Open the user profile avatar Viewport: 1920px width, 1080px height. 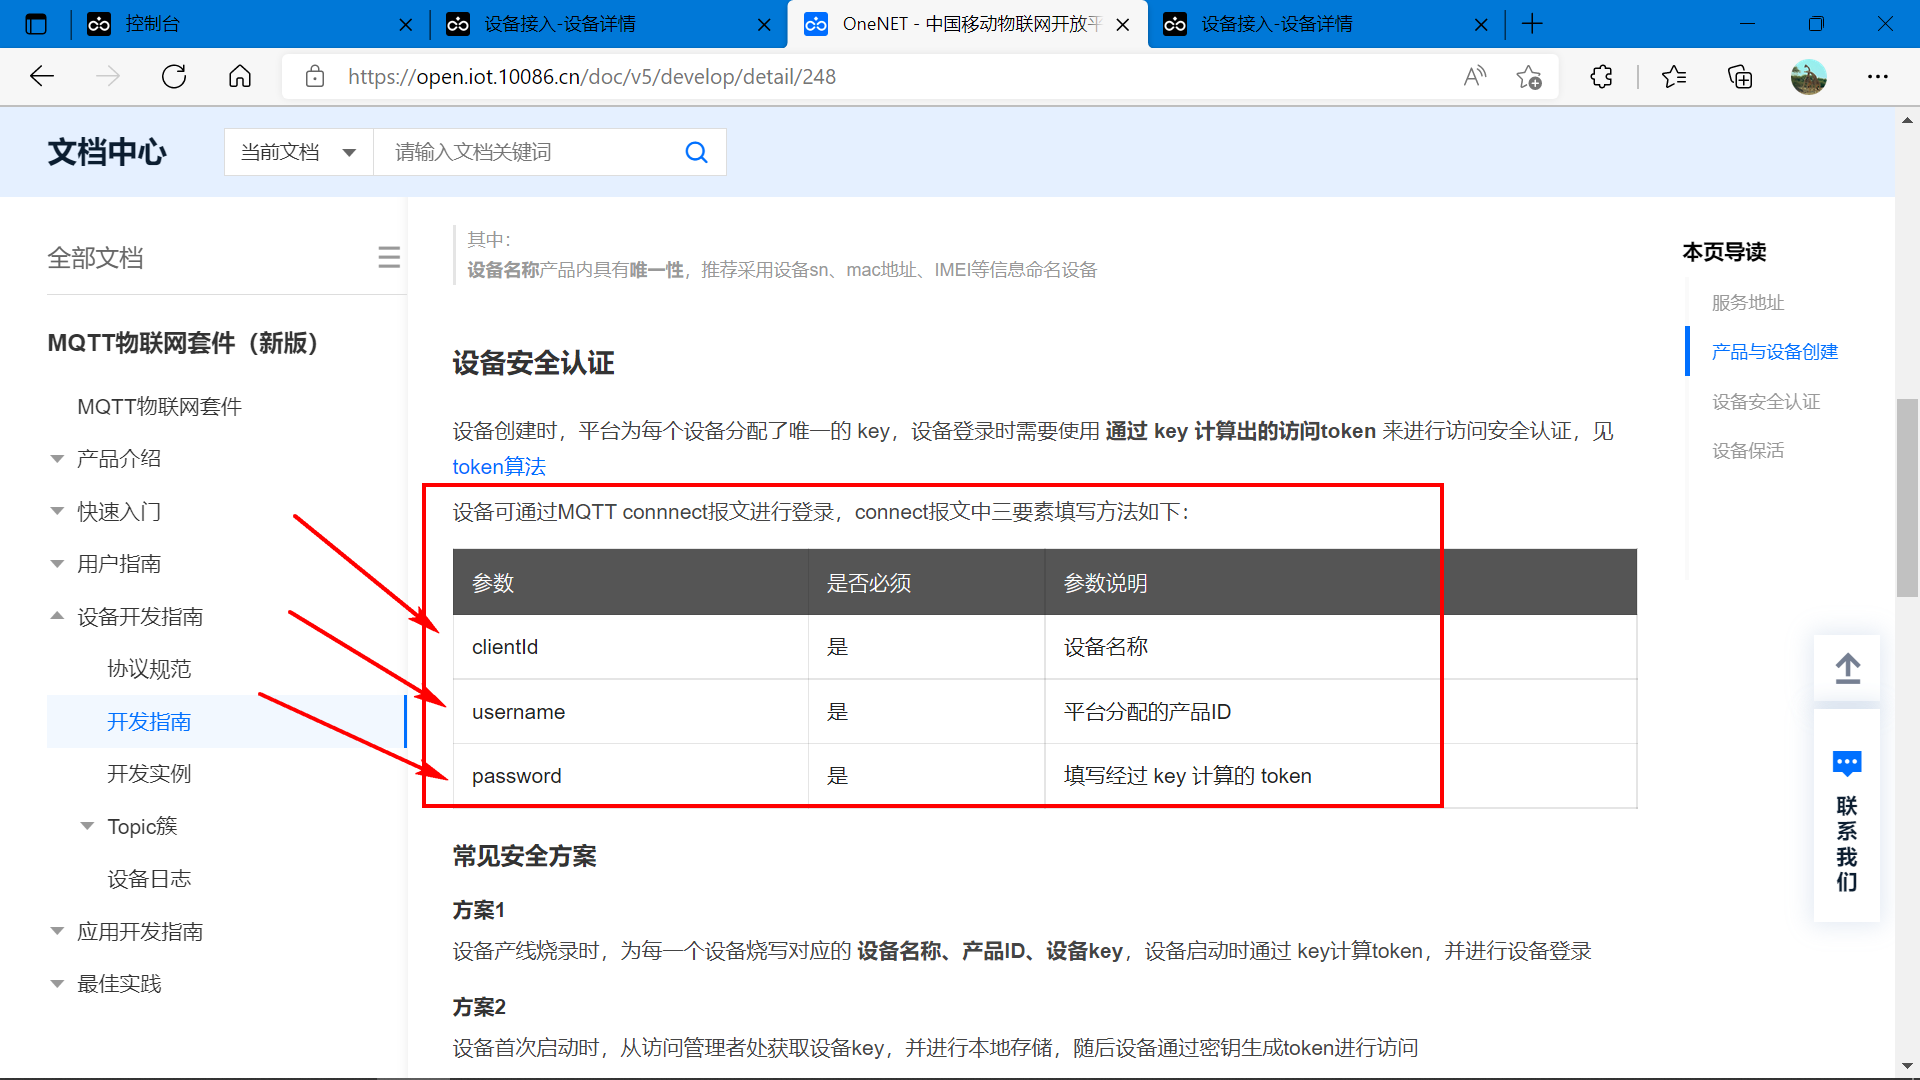[1808, 77]
